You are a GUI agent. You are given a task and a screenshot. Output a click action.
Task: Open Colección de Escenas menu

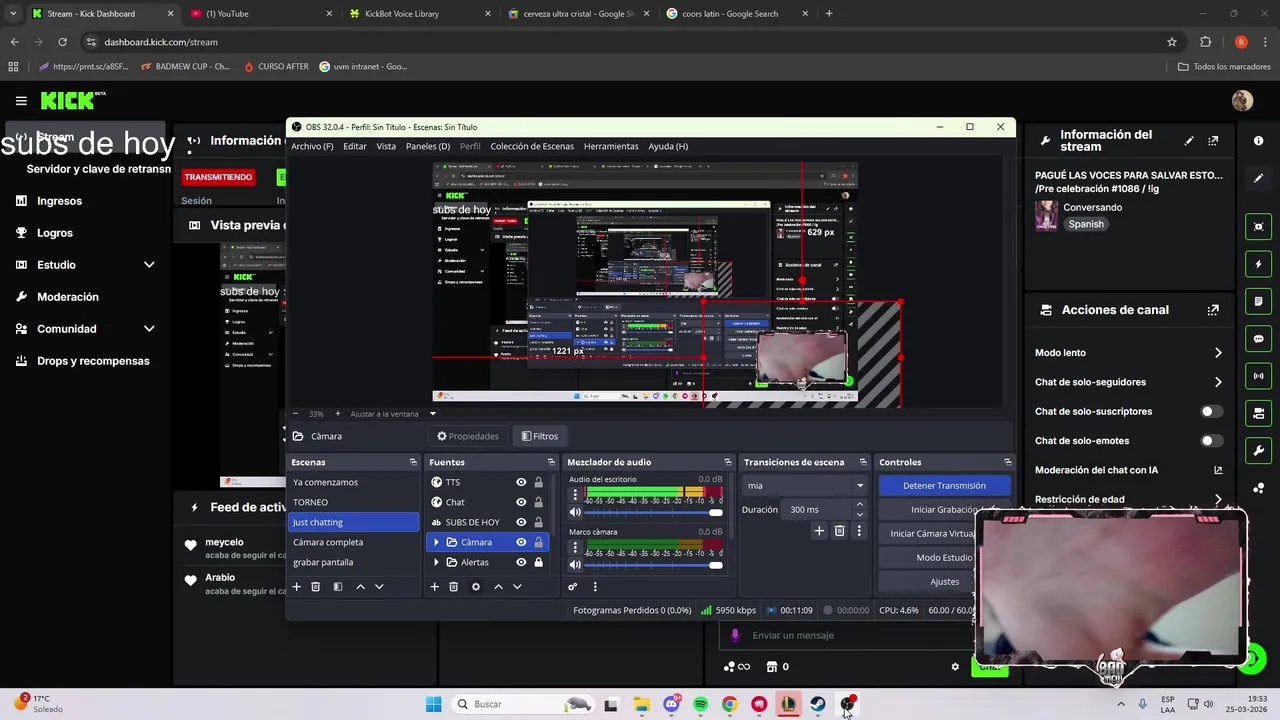pos(532,146)
